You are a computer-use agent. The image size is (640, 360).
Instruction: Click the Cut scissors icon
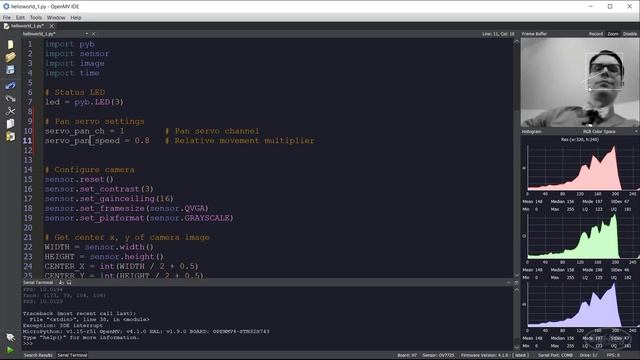[10, 111]
